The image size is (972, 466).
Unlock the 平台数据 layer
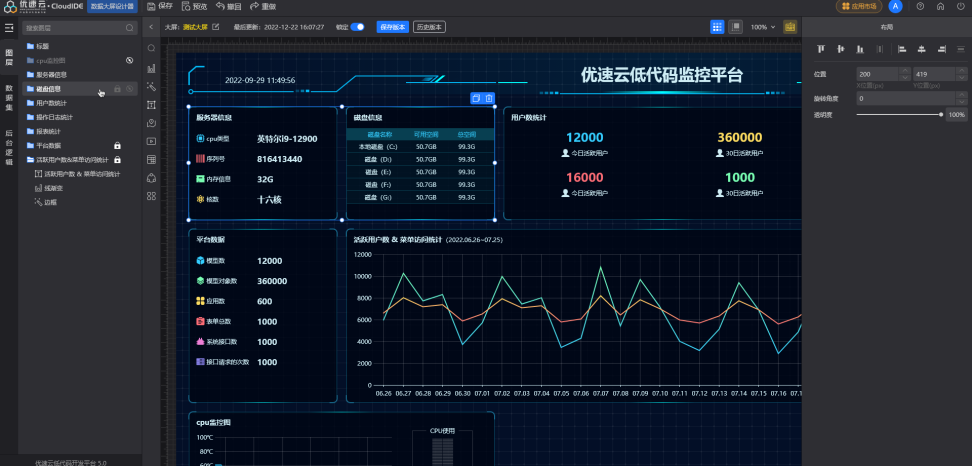(x=117, y=146)
